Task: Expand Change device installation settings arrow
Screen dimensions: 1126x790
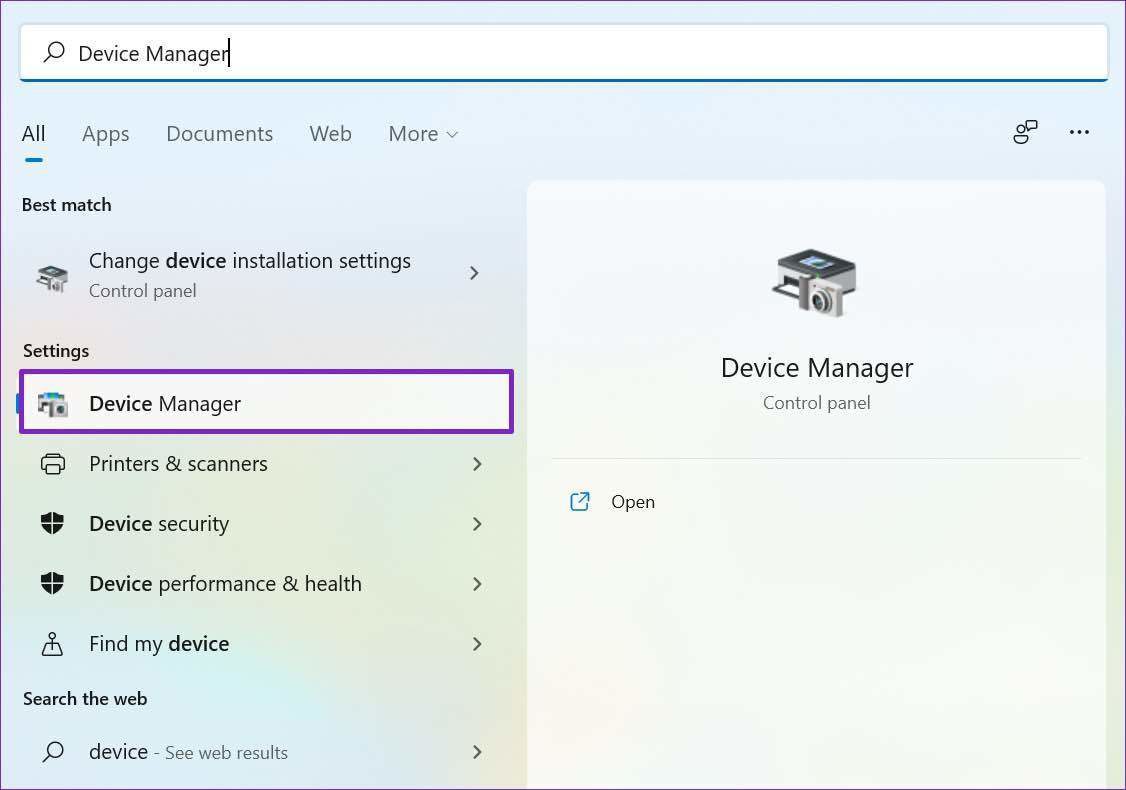Action: pyautogui.click(x=475, y=273)
